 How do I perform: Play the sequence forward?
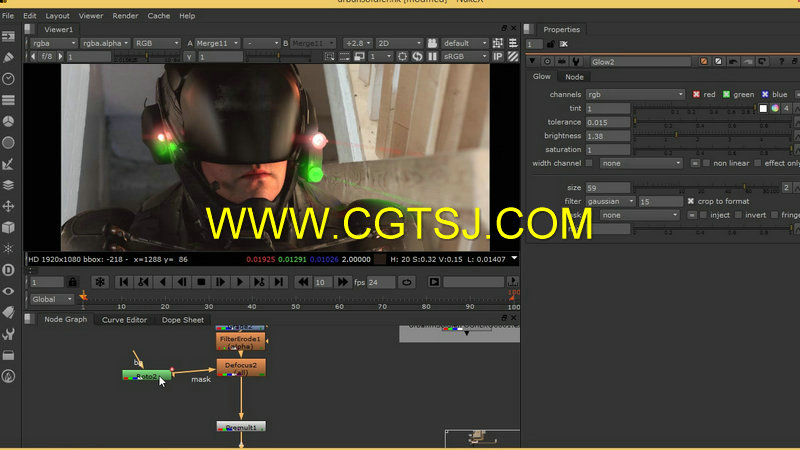[239, 282]
